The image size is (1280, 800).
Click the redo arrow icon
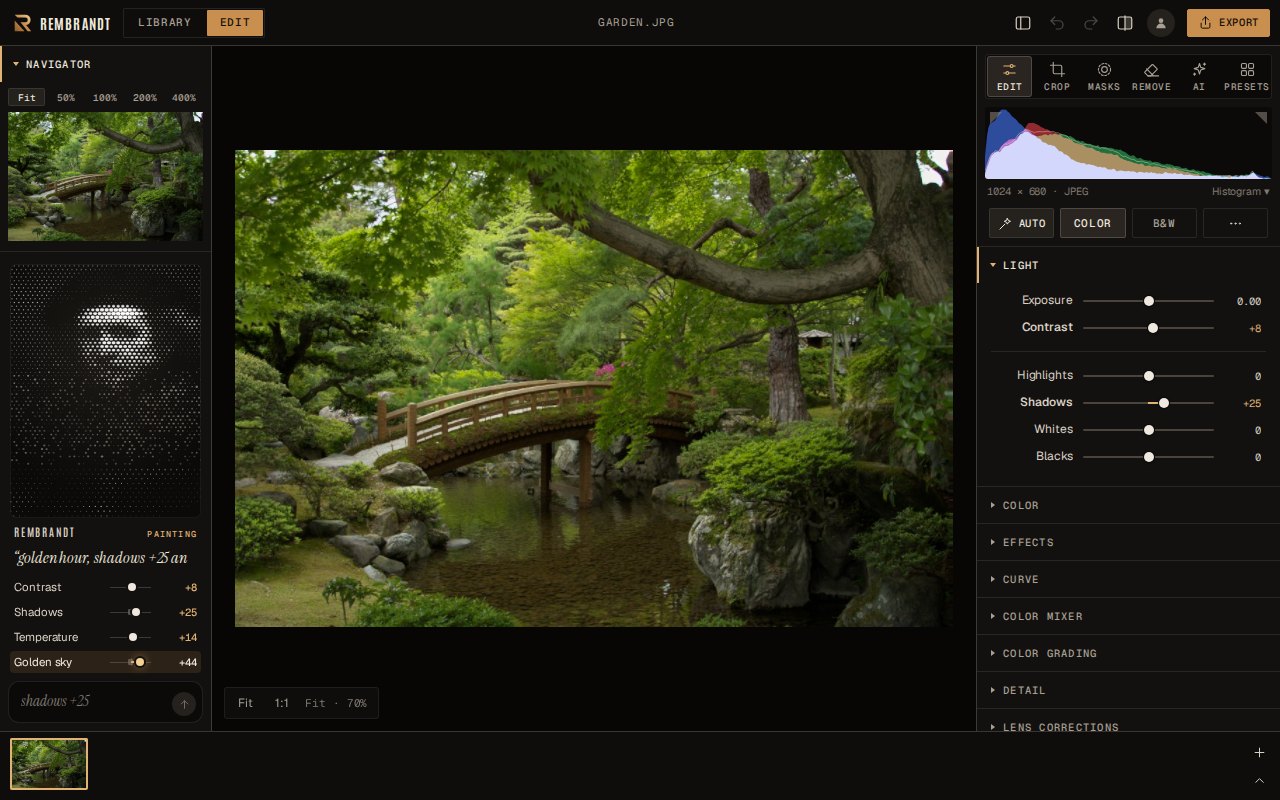[x=1091, y=22]
